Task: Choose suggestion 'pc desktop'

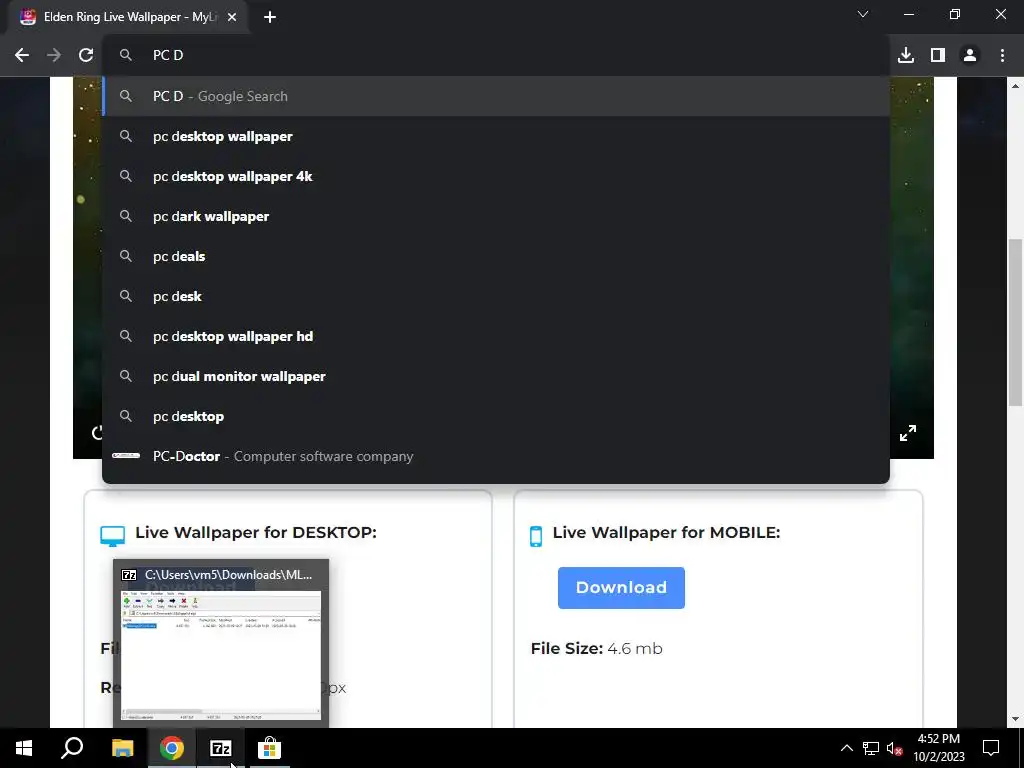Action: click(496, 416)
